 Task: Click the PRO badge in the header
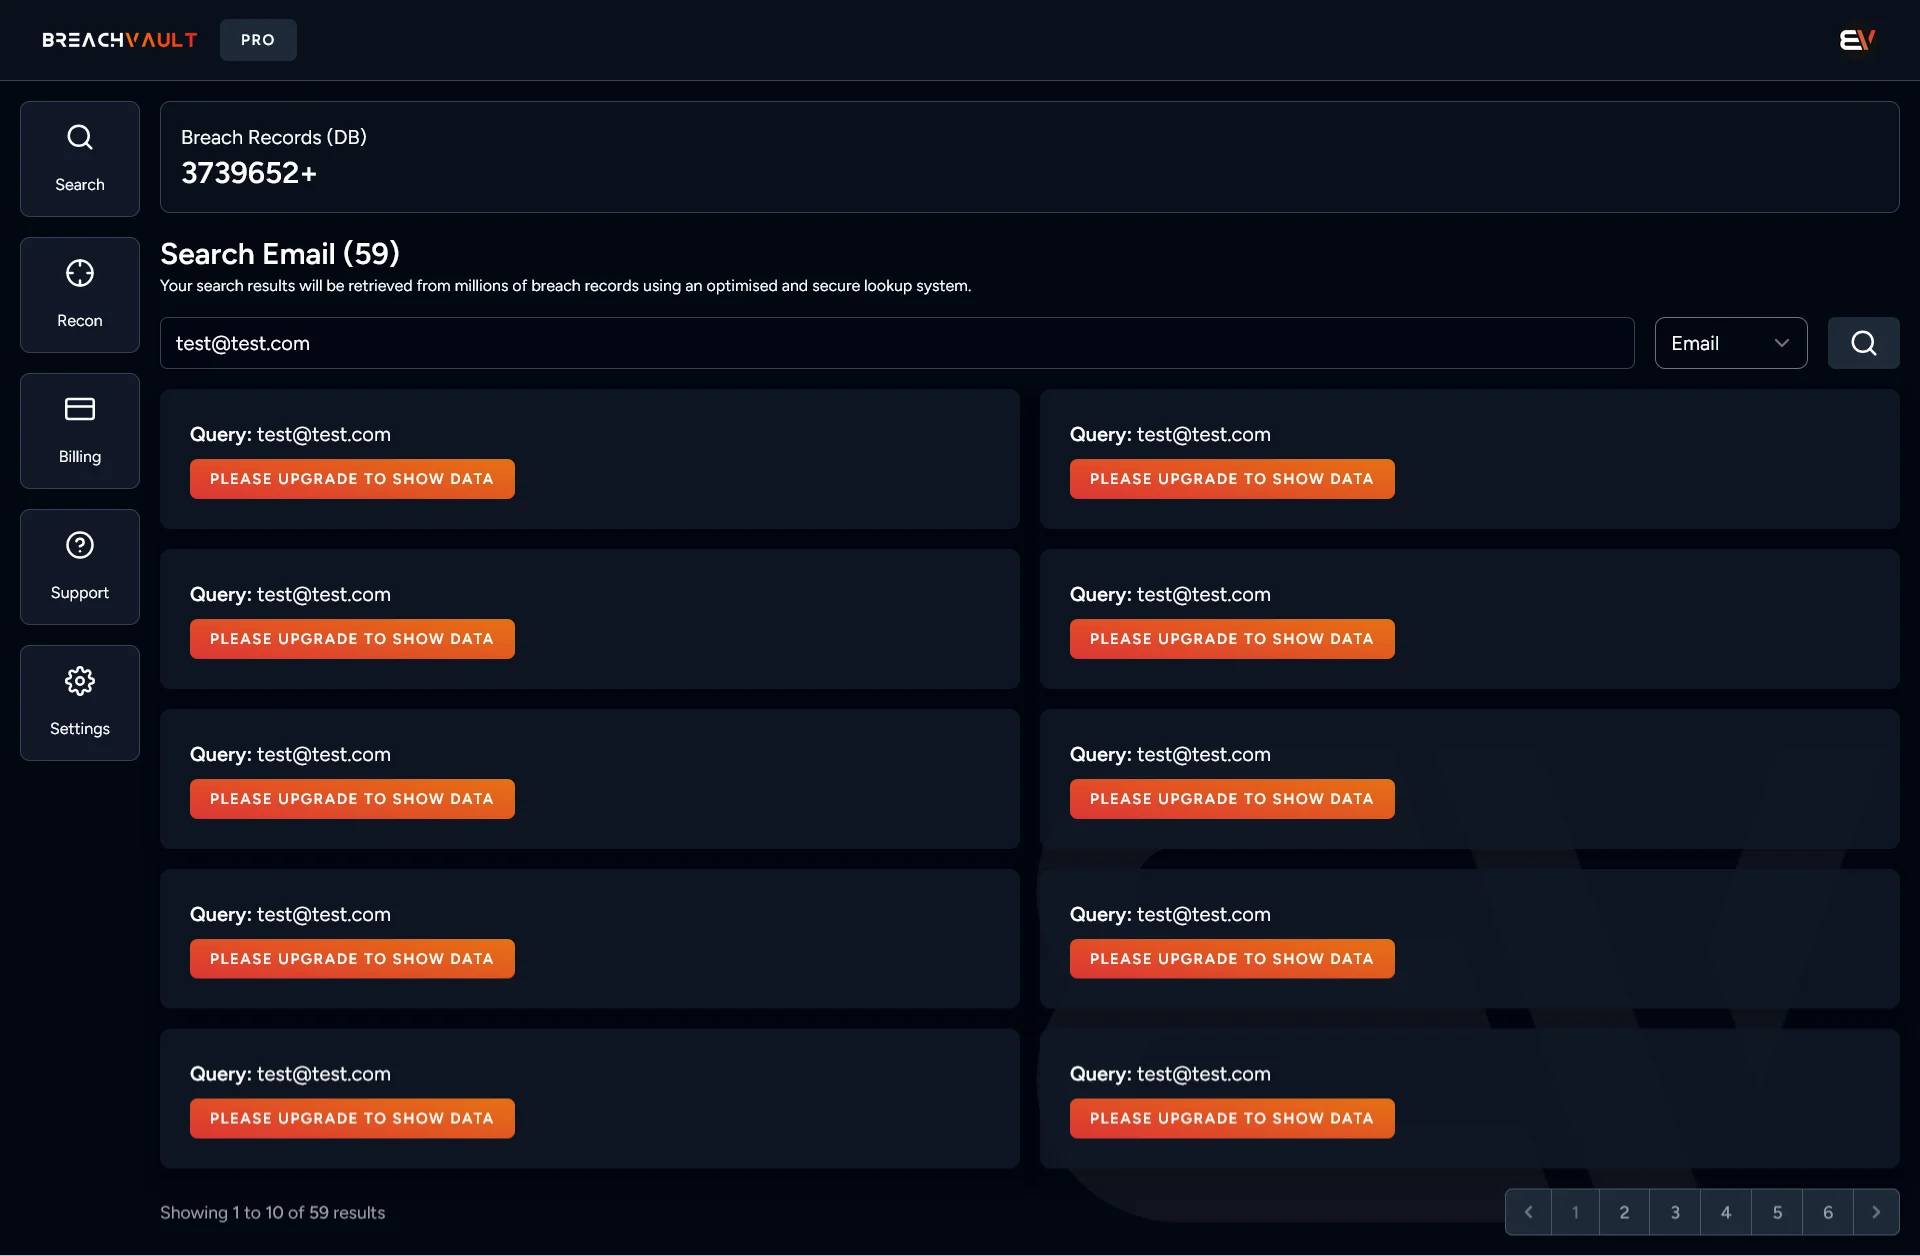pos(257,39)
